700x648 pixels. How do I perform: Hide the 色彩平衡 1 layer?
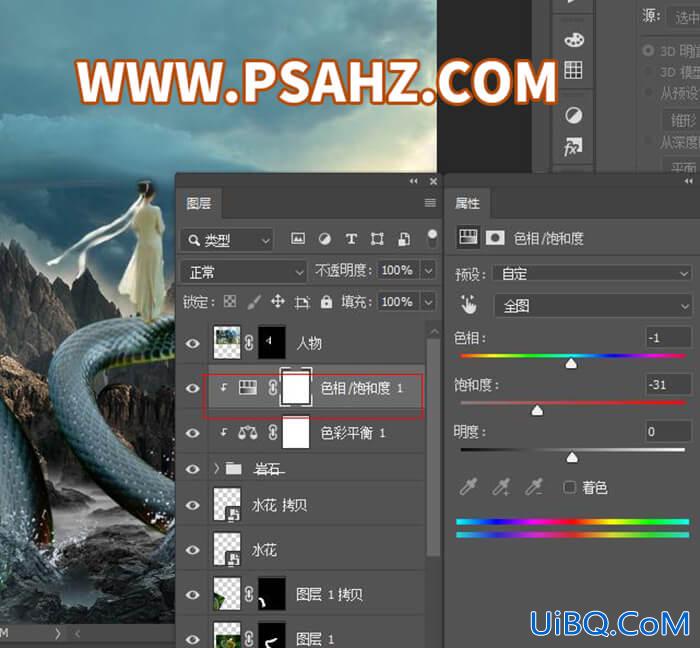[193, 433]
